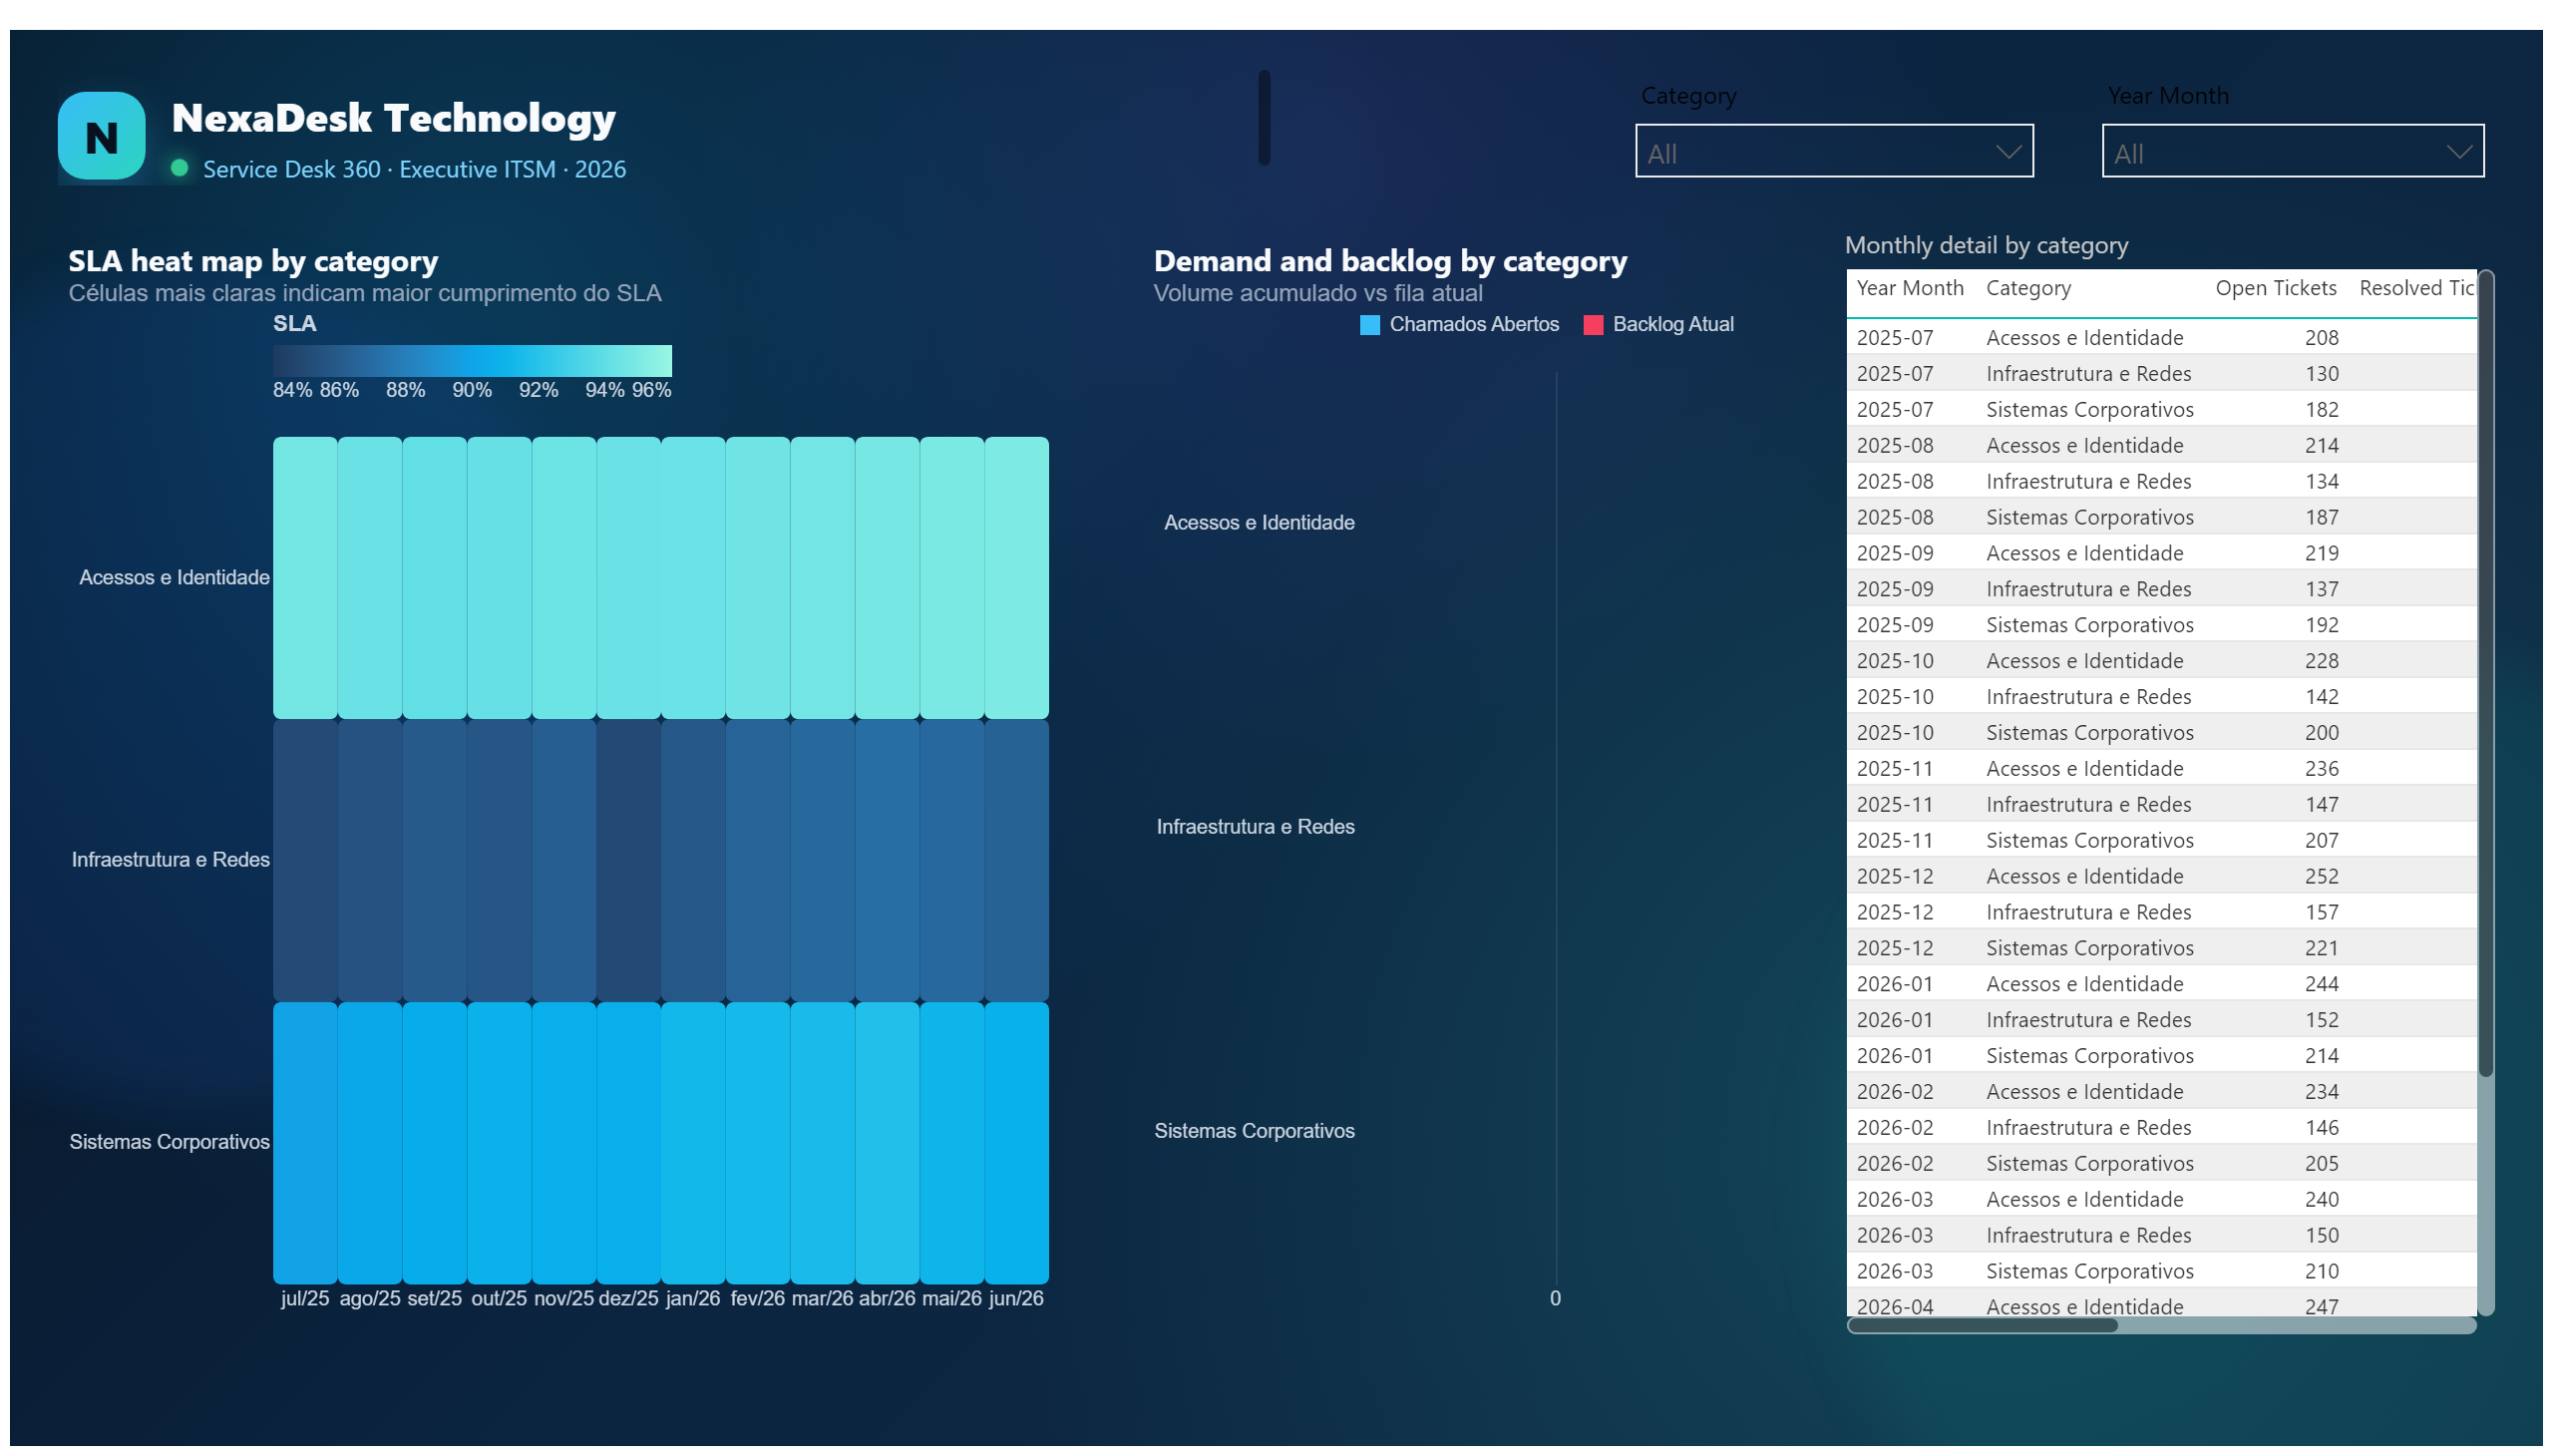
Task: Click Open Tickets value 152 in table
Action: click(x=2321, y=1020)
